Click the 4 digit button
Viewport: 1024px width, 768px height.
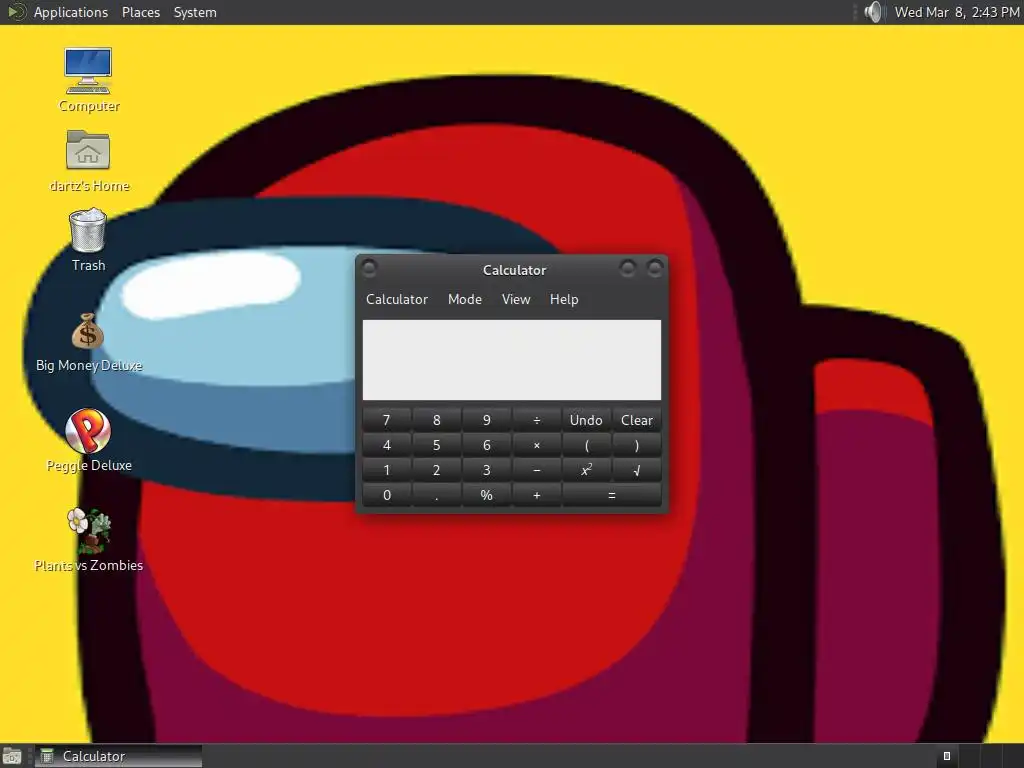(x=387, y=445)
